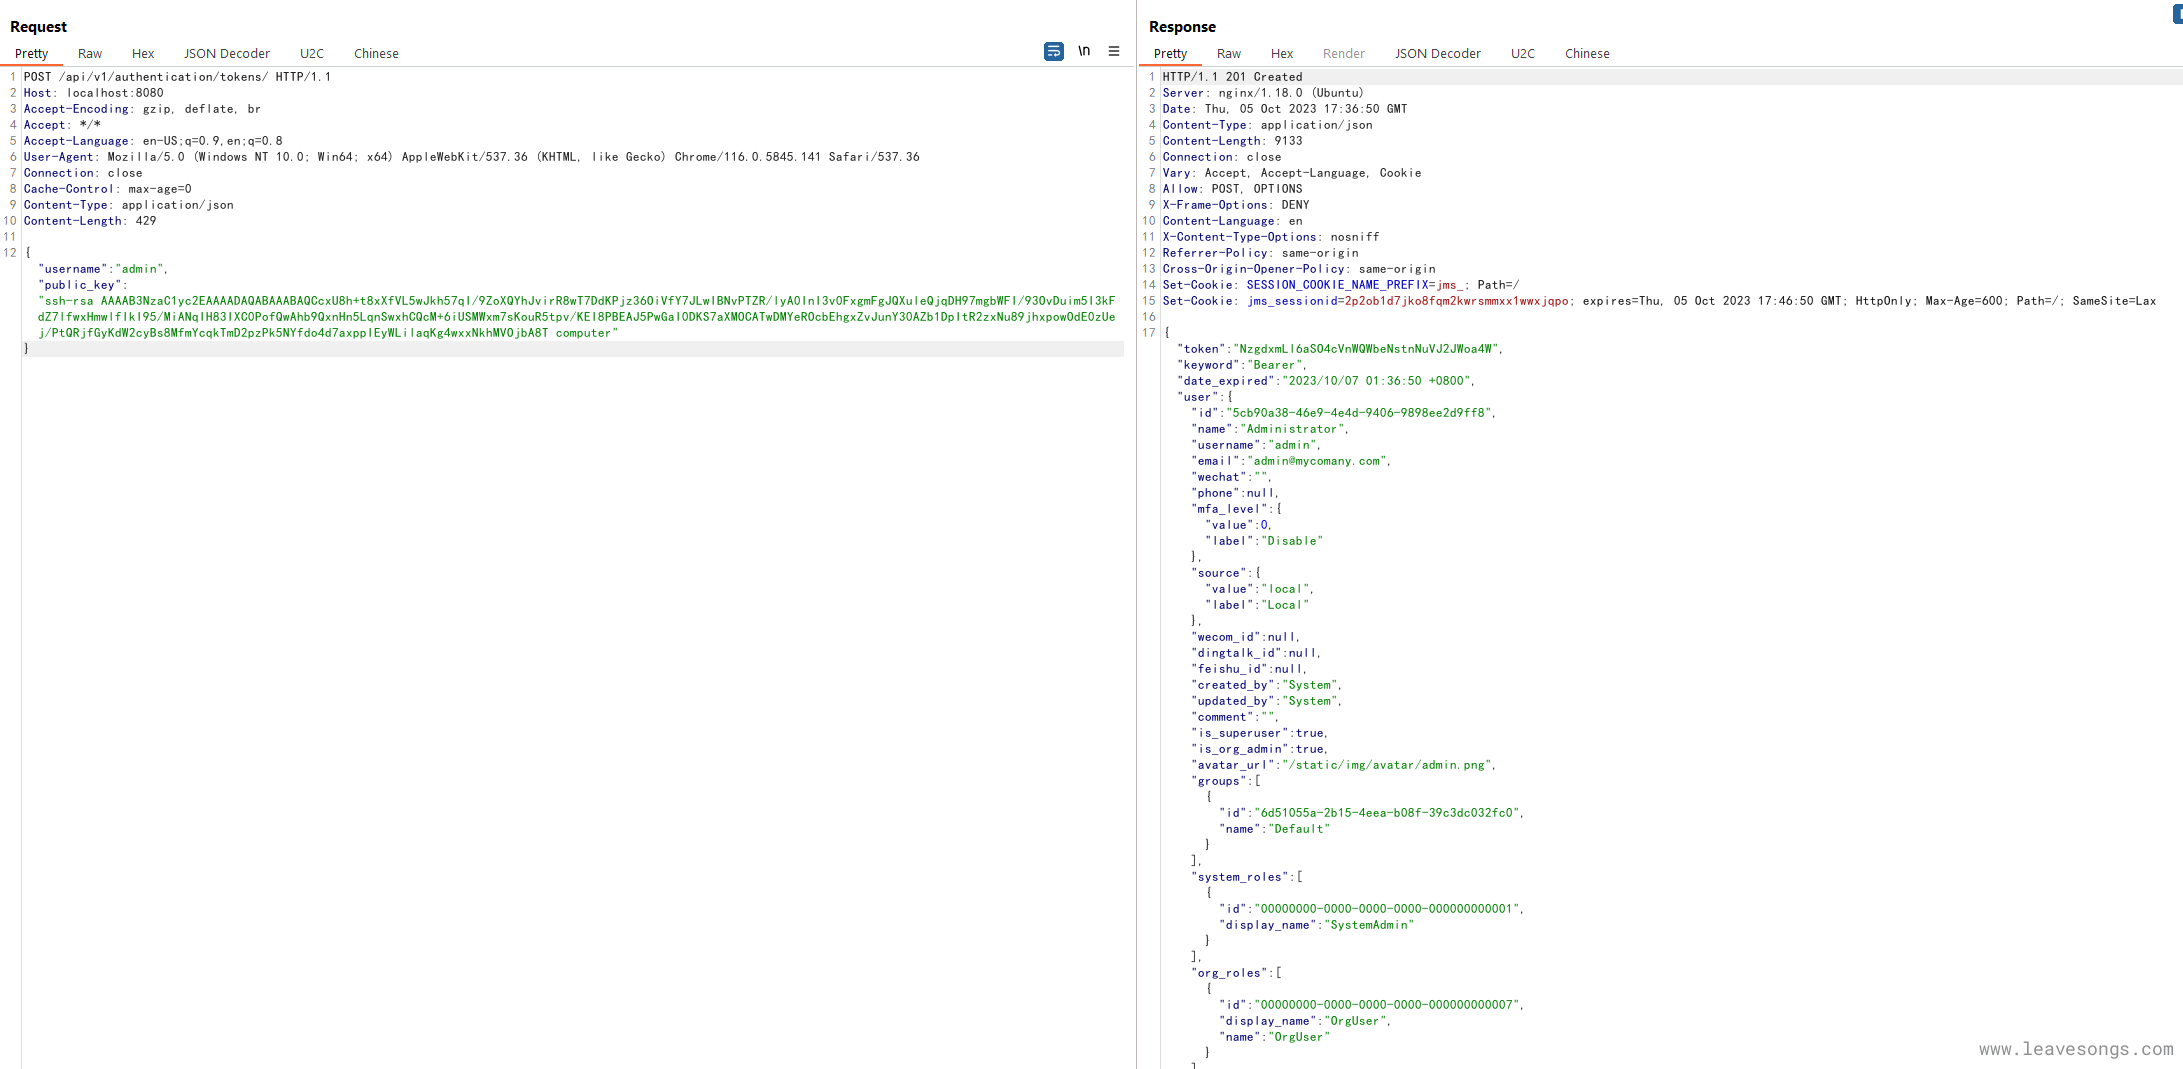2183x1069 pixels.
Task: Toggle the \n non-printable characters button
Action: (x=1084, y=51)
